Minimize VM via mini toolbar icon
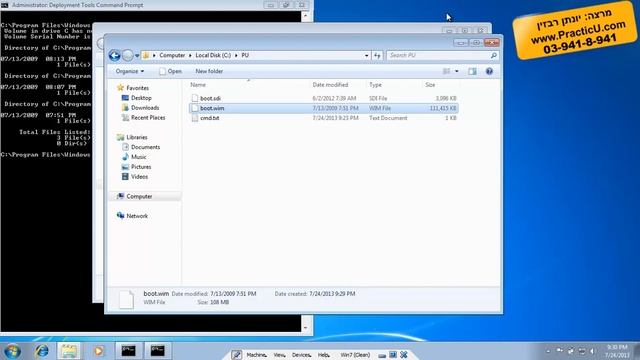640x360 pixels. [382, 355]
